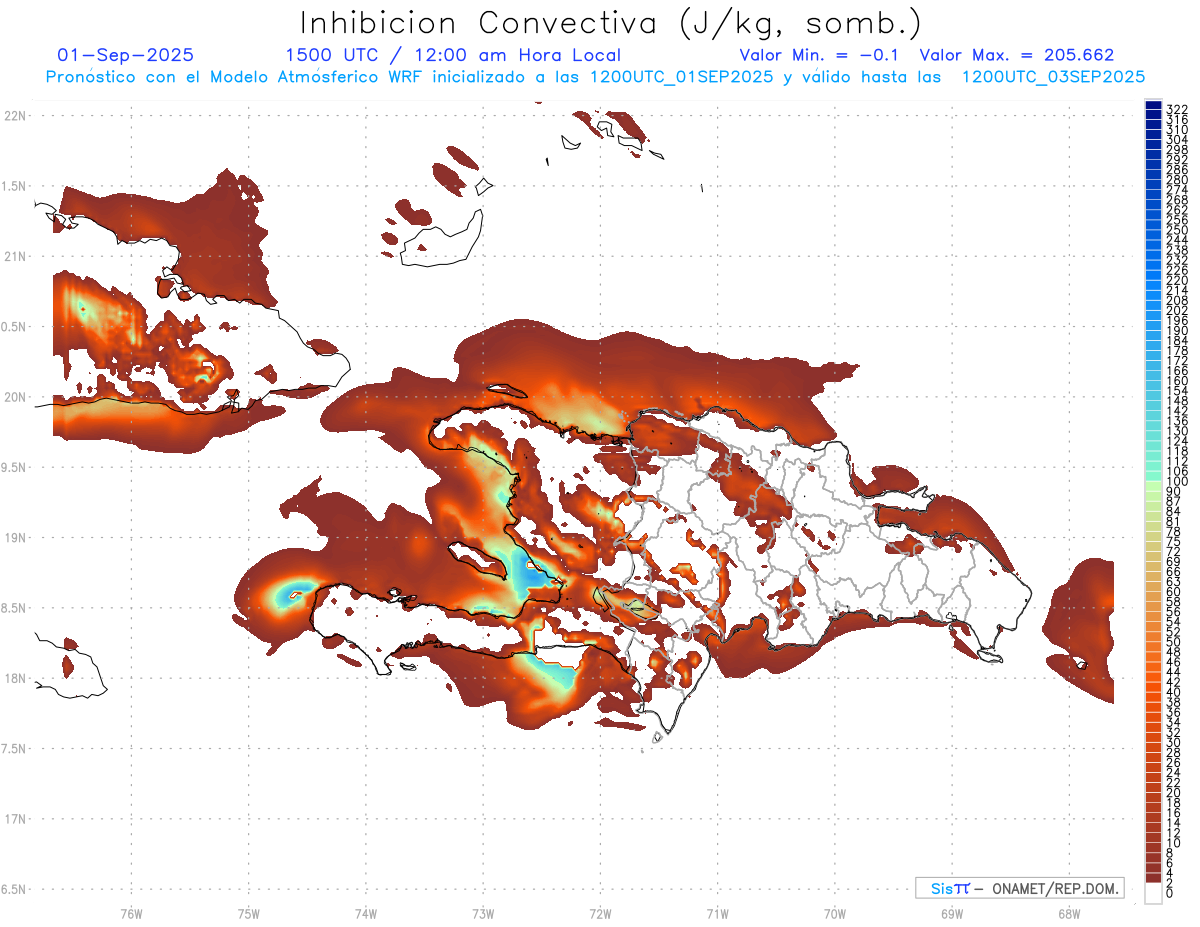Click the '322' label on the color scale
This screenshot has width=1200, height=927.
[1176, 109]
